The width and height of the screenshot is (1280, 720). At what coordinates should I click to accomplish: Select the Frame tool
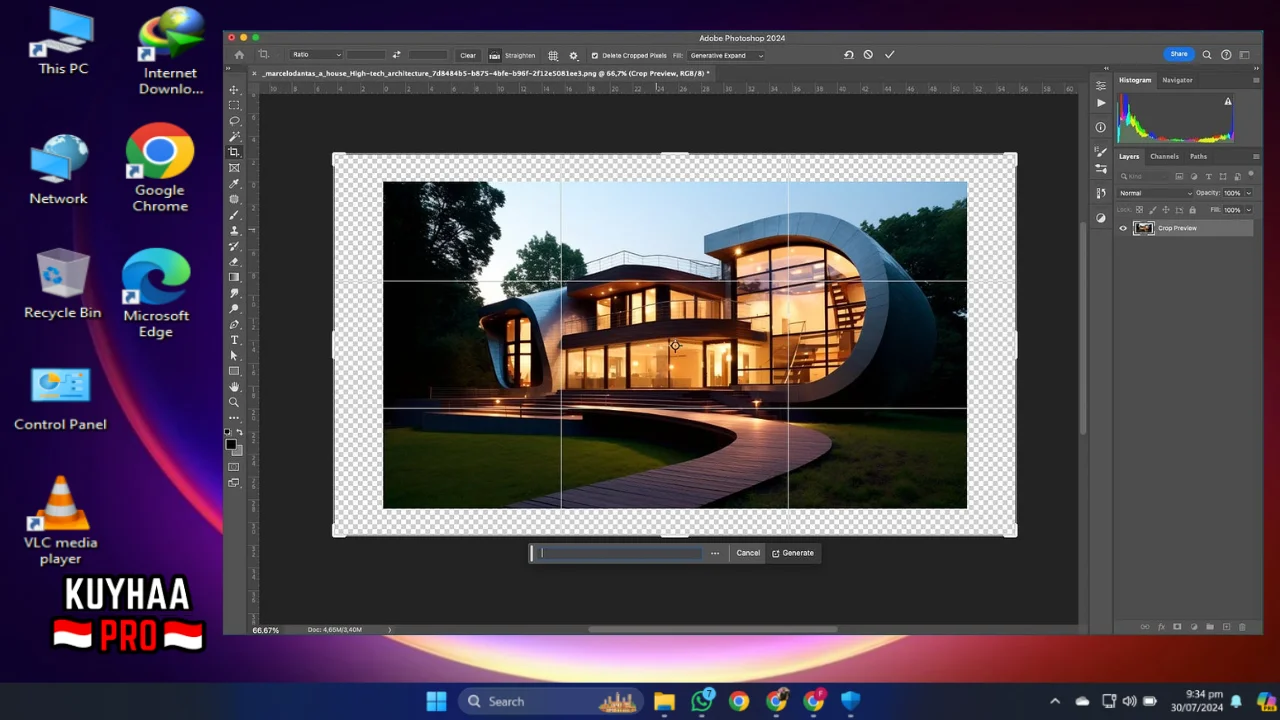coord(234,168)
